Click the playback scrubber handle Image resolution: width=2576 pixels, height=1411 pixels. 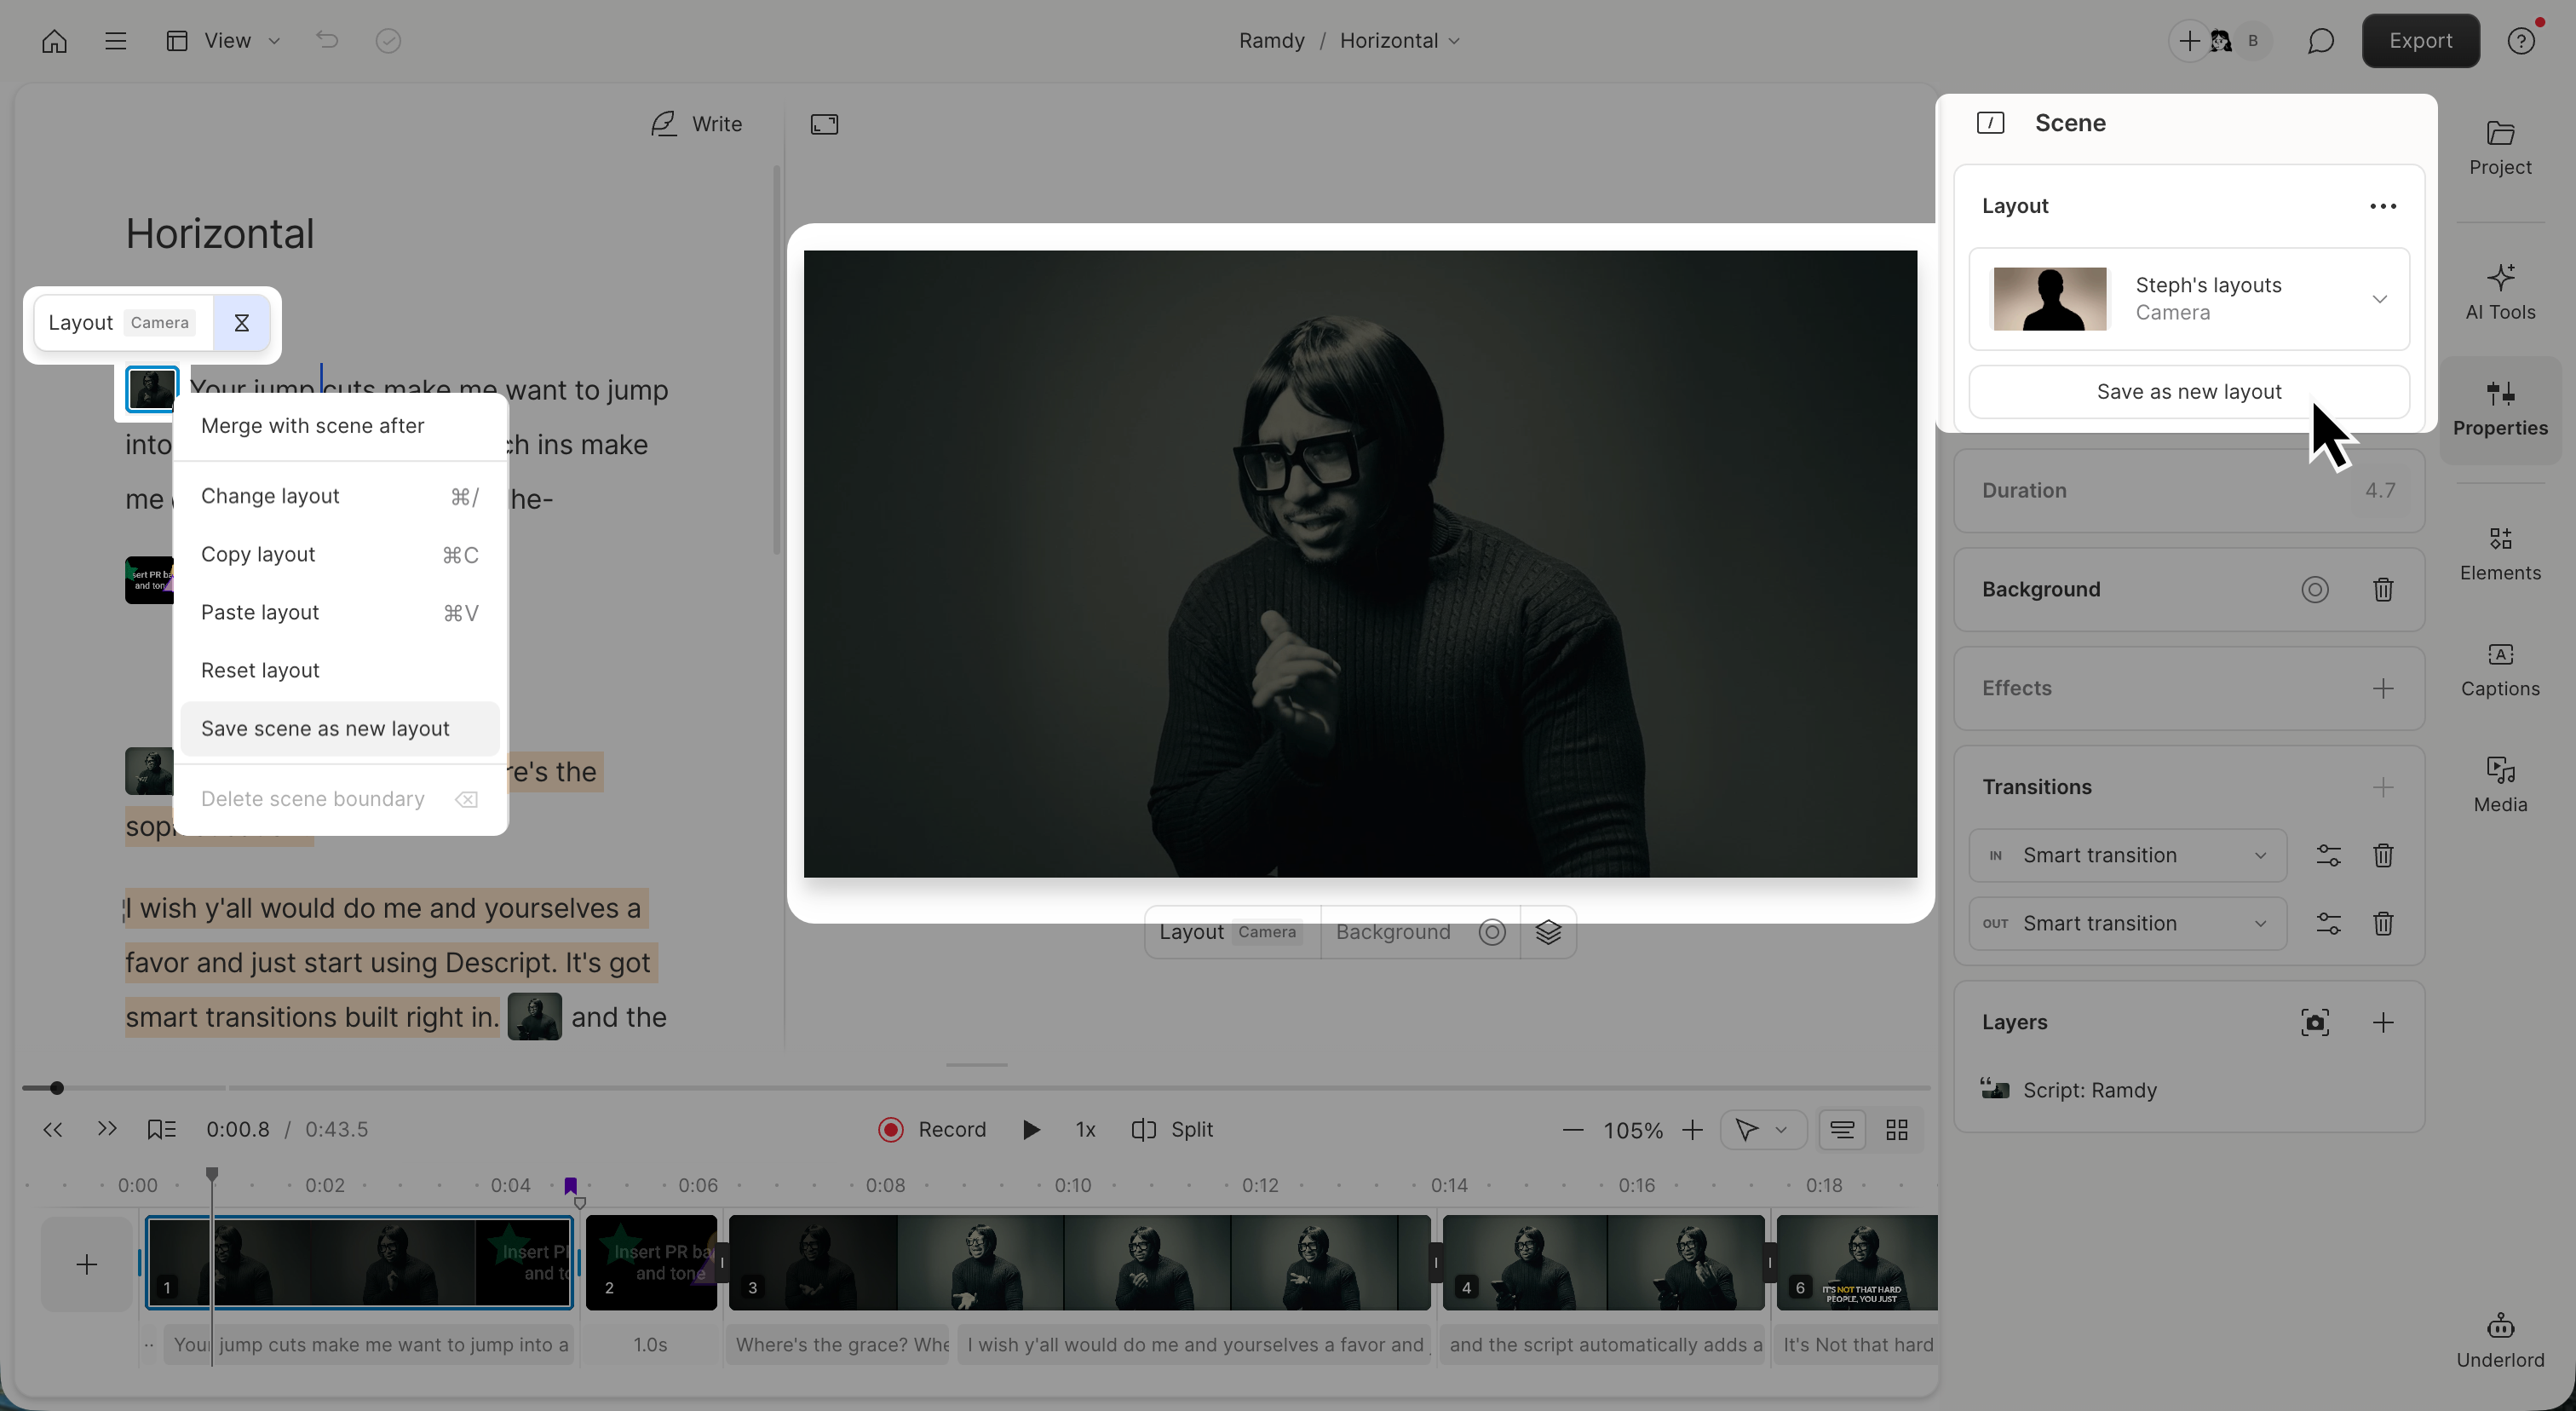coord(57,1087)
